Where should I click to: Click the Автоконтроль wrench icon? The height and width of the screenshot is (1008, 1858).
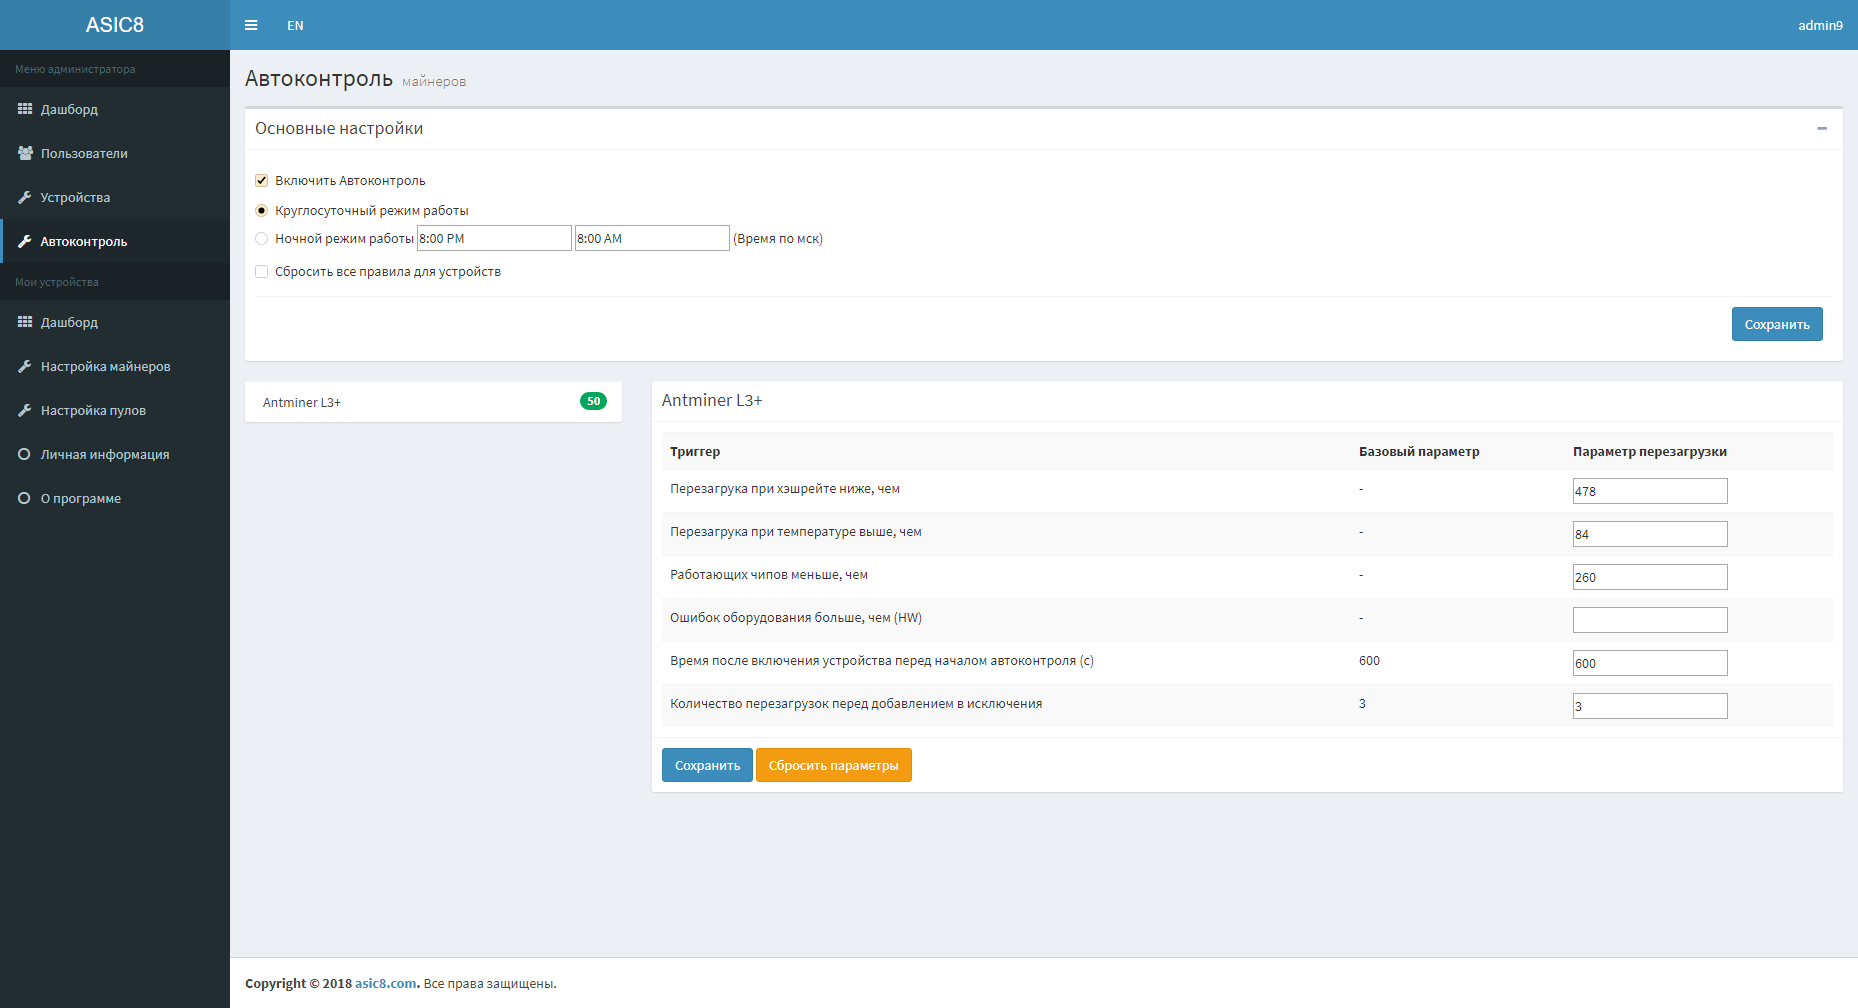[25, 241]
